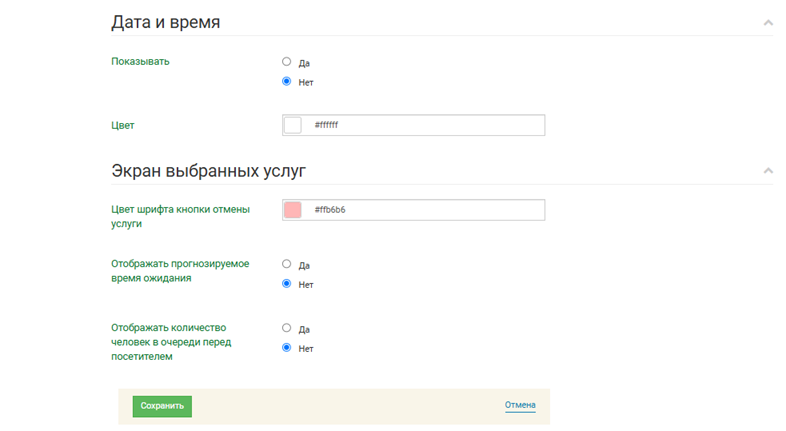Click the "Показывать" field label
786x431 pixels.
140,61
